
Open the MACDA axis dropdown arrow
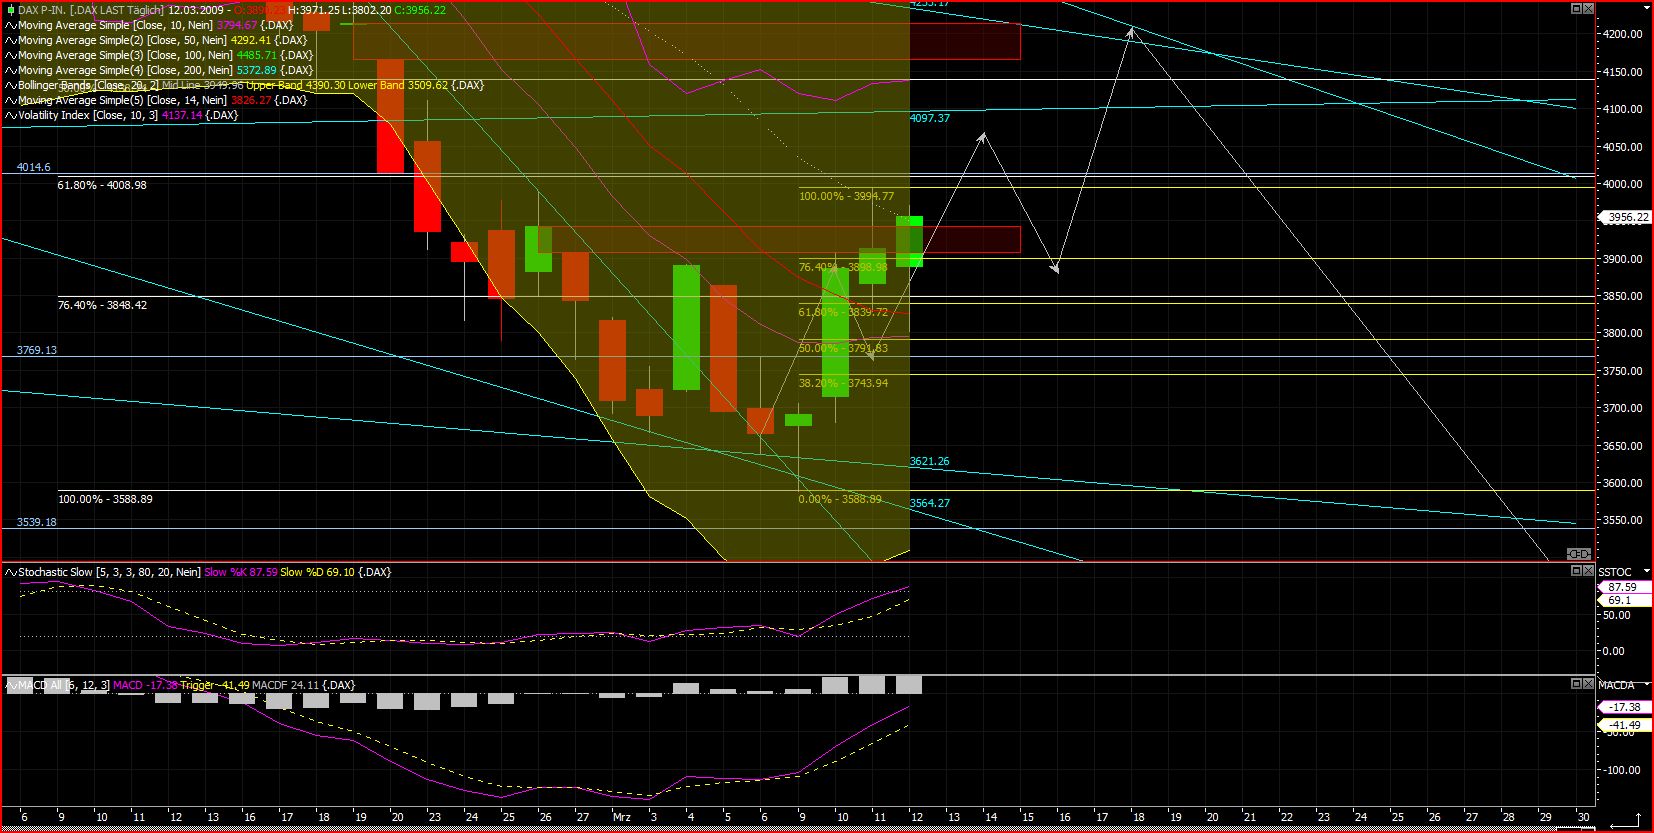click(1646, 684)
